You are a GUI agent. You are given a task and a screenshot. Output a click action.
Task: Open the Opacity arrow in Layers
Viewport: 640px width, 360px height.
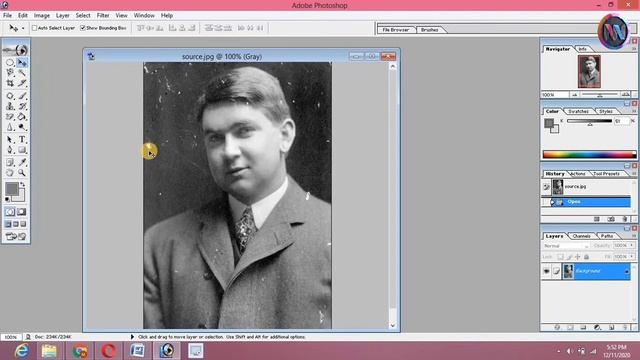pos(632,245)
